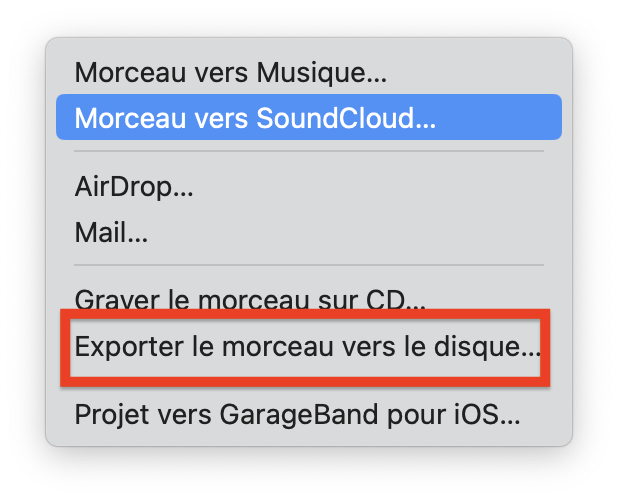Click the Mail… share option
The height and width of the screenshot is (500, 618).
point(309,232)
